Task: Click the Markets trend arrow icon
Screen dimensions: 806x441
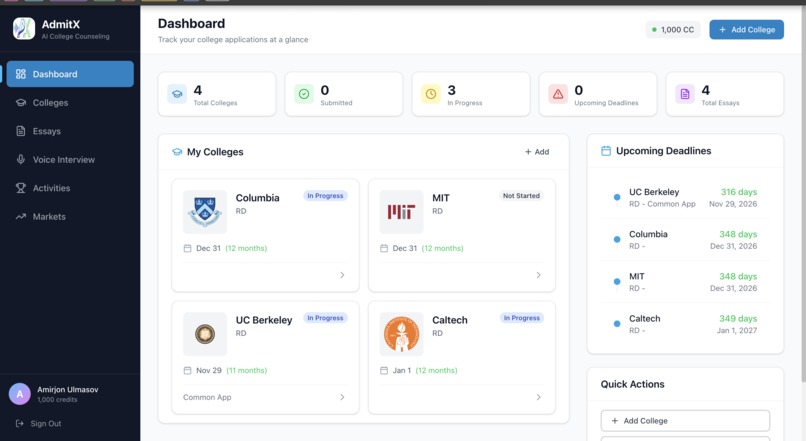Action: pyautogui.click(x=21, y=216)
